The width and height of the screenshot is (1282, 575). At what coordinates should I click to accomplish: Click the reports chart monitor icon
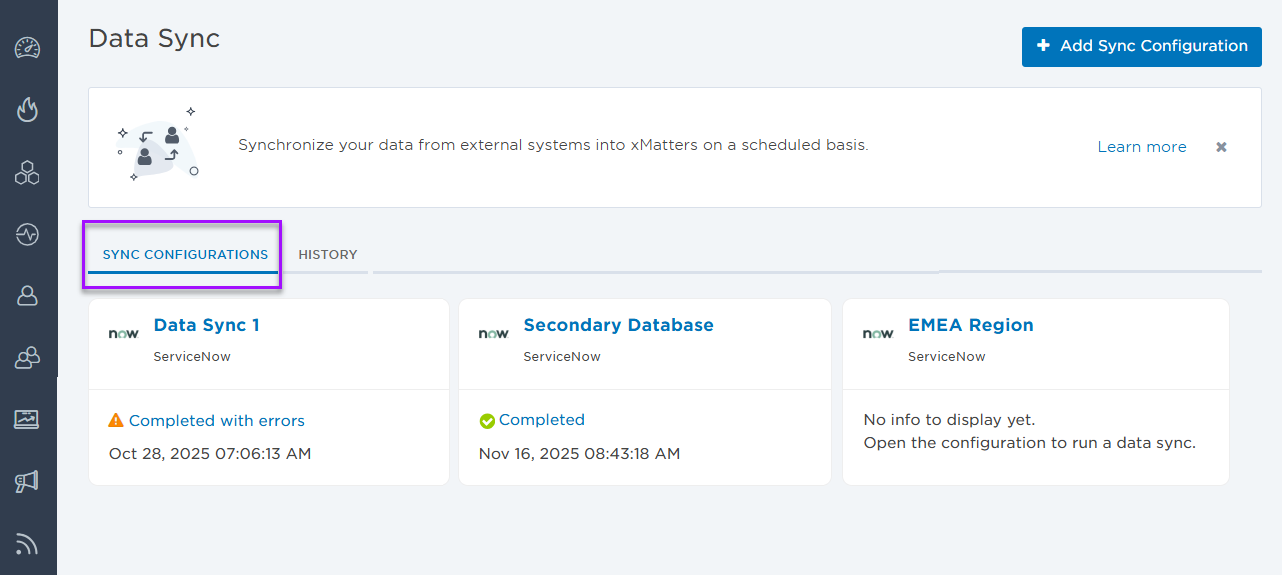(x=27, y=419)
